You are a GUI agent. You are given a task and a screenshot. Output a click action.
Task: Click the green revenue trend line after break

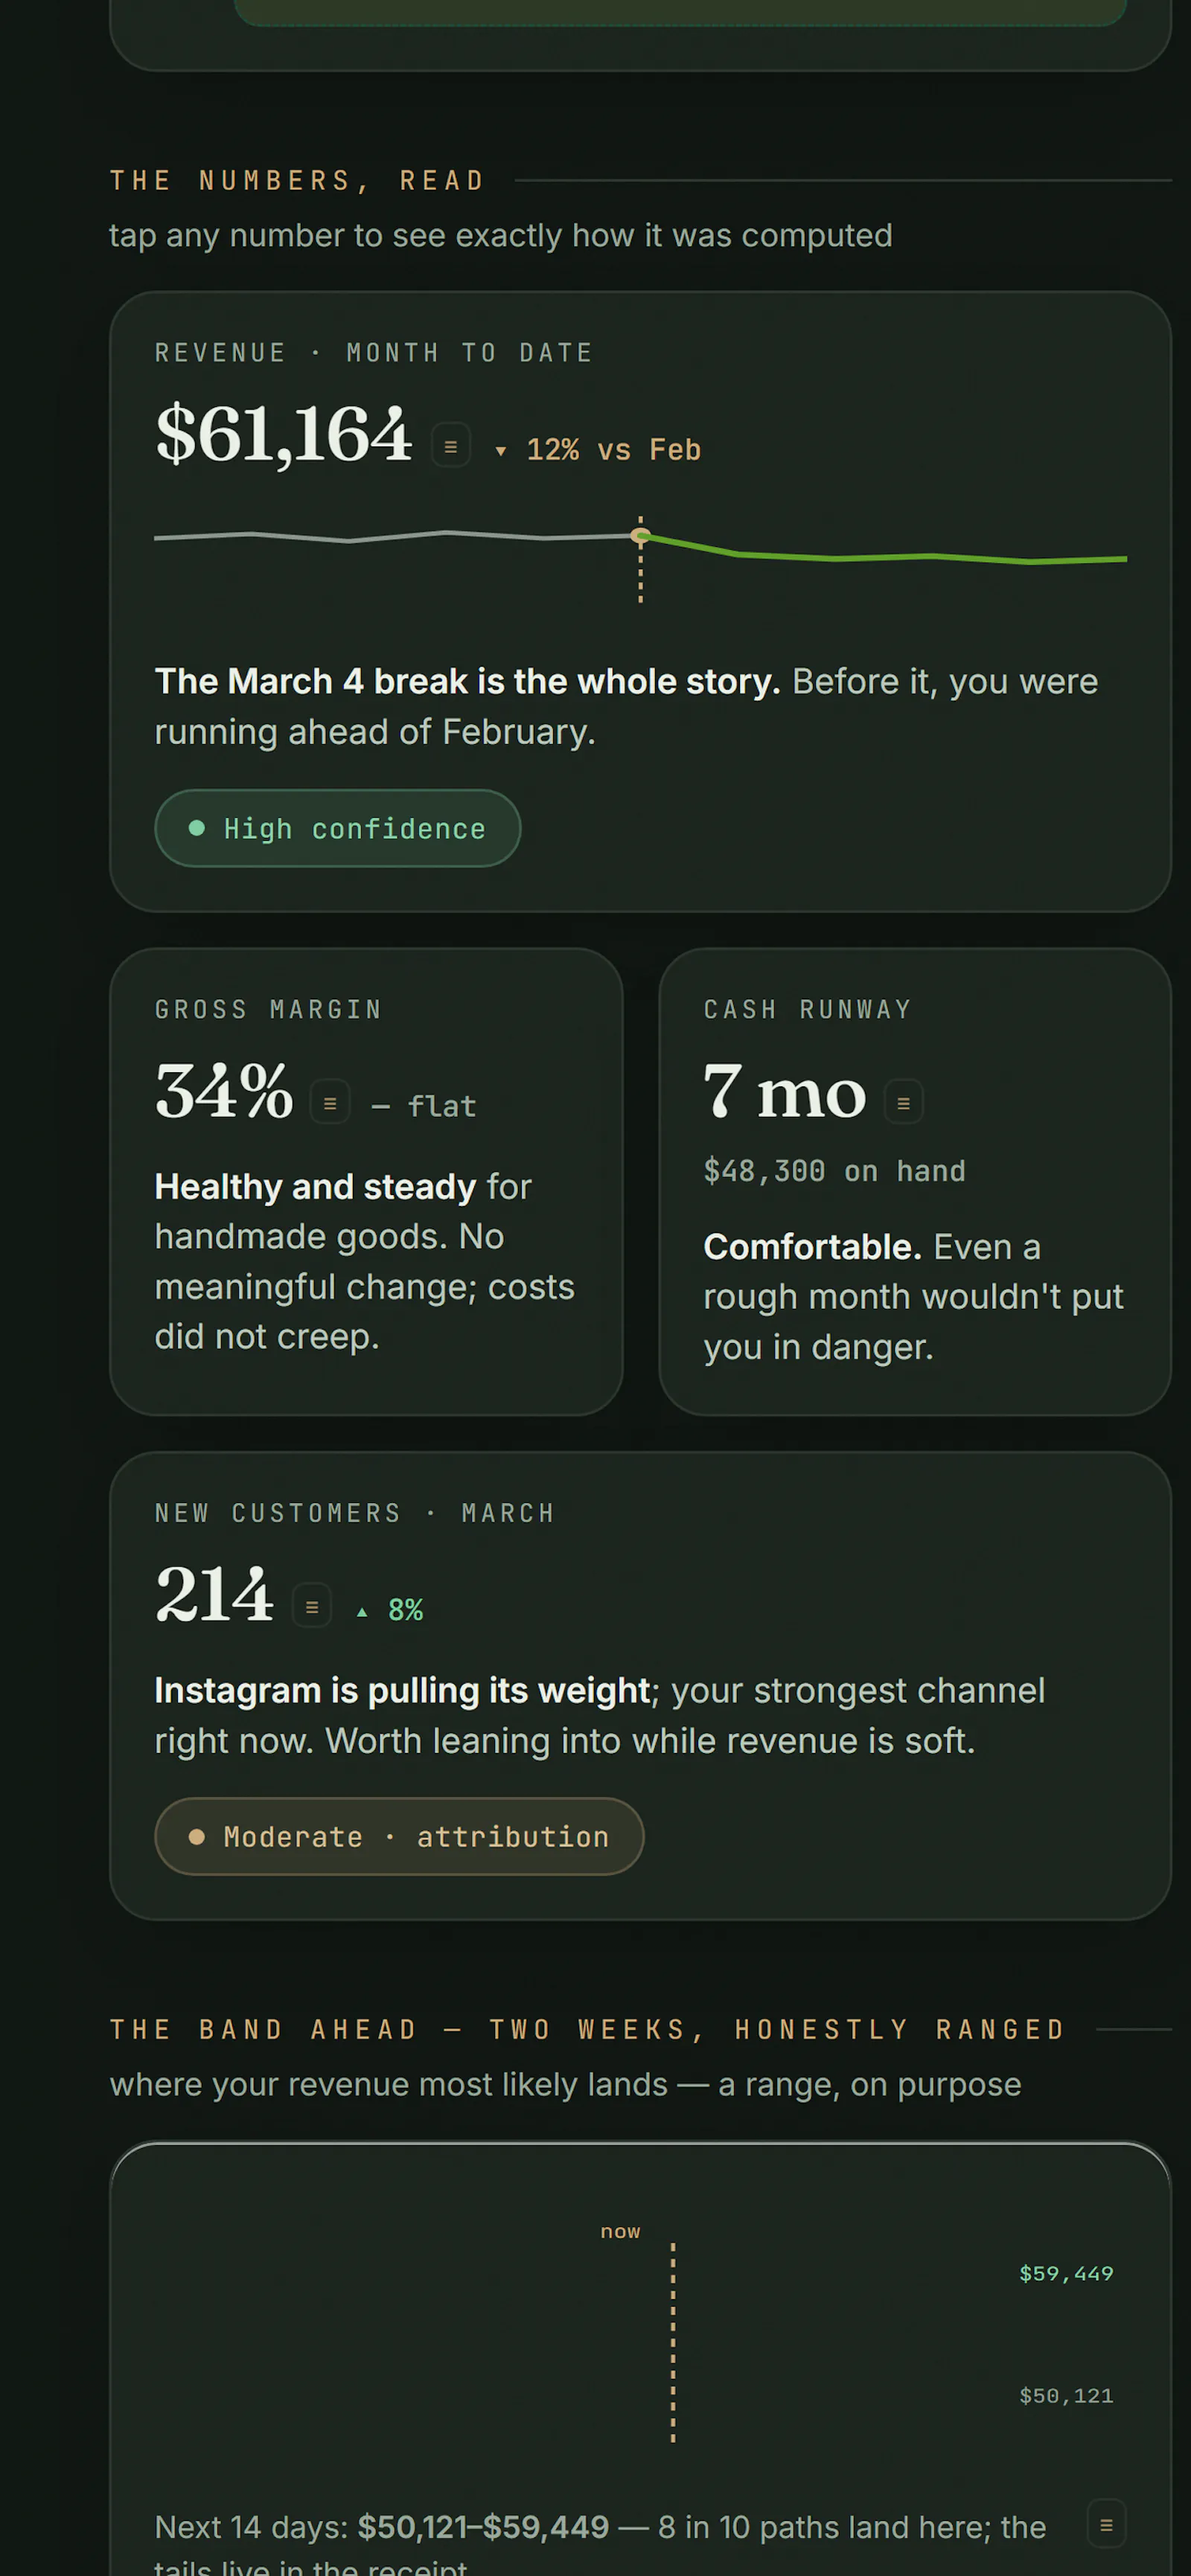[x=884, y=553]
